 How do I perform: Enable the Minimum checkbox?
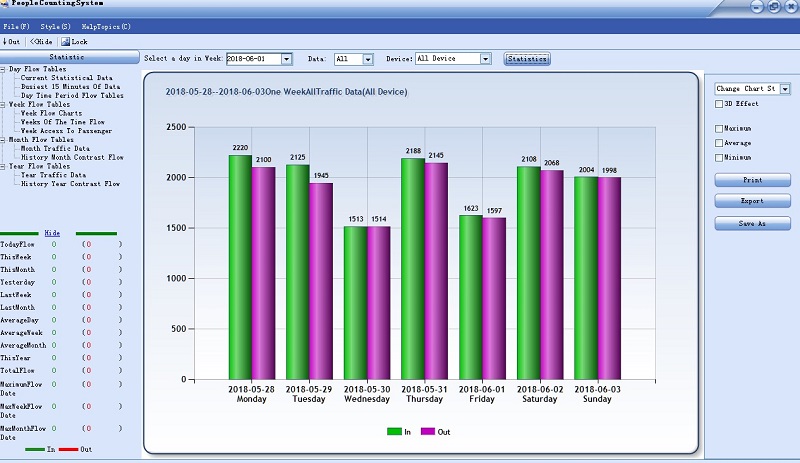[719, 158]
